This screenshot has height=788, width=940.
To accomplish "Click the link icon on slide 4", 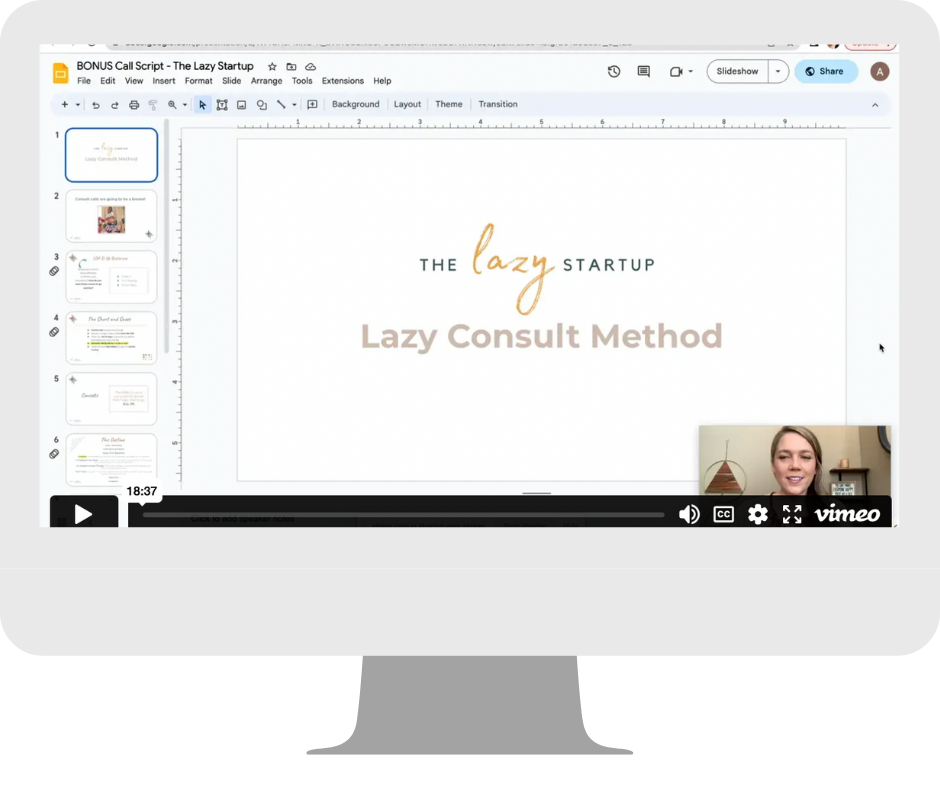I will pos(54,332).
